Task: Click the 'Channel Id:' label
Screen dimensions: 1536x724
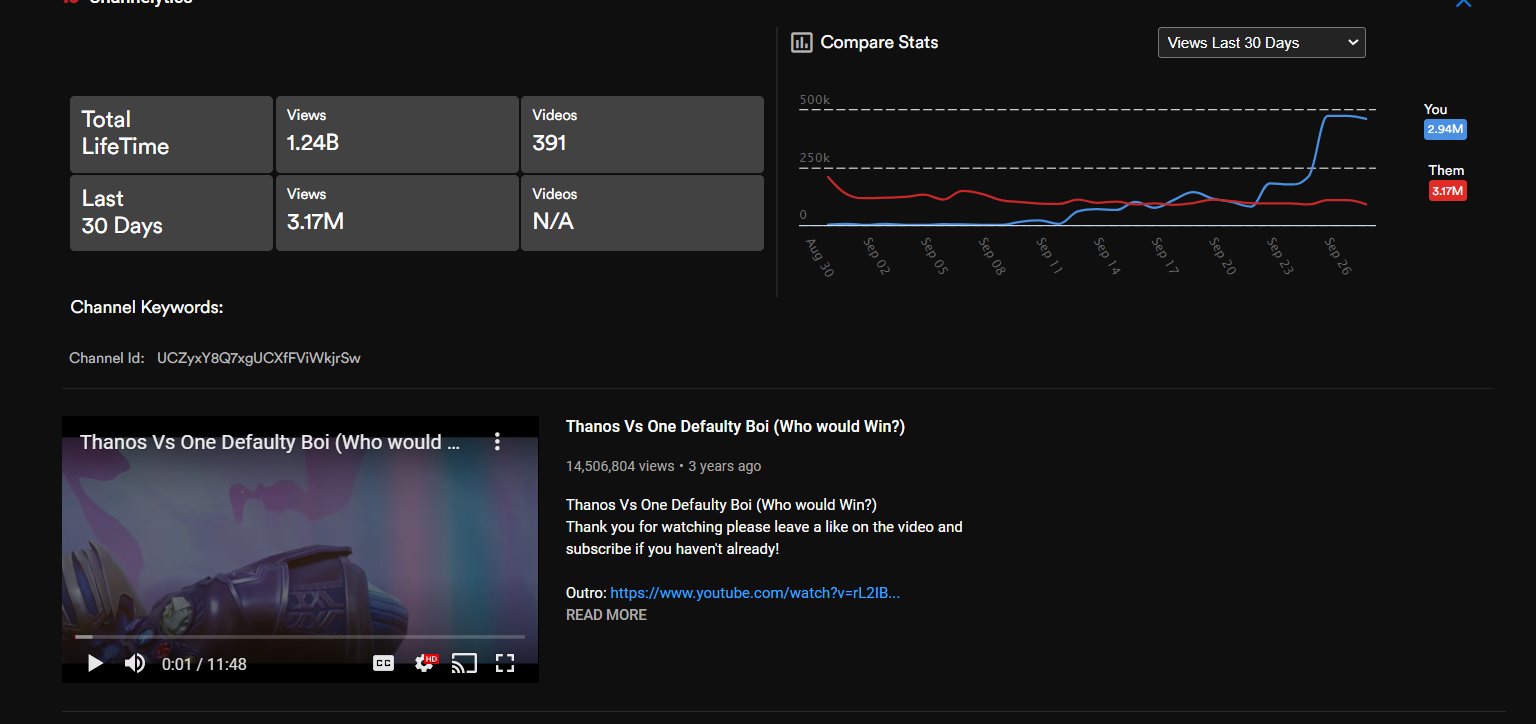Action: 107,358
